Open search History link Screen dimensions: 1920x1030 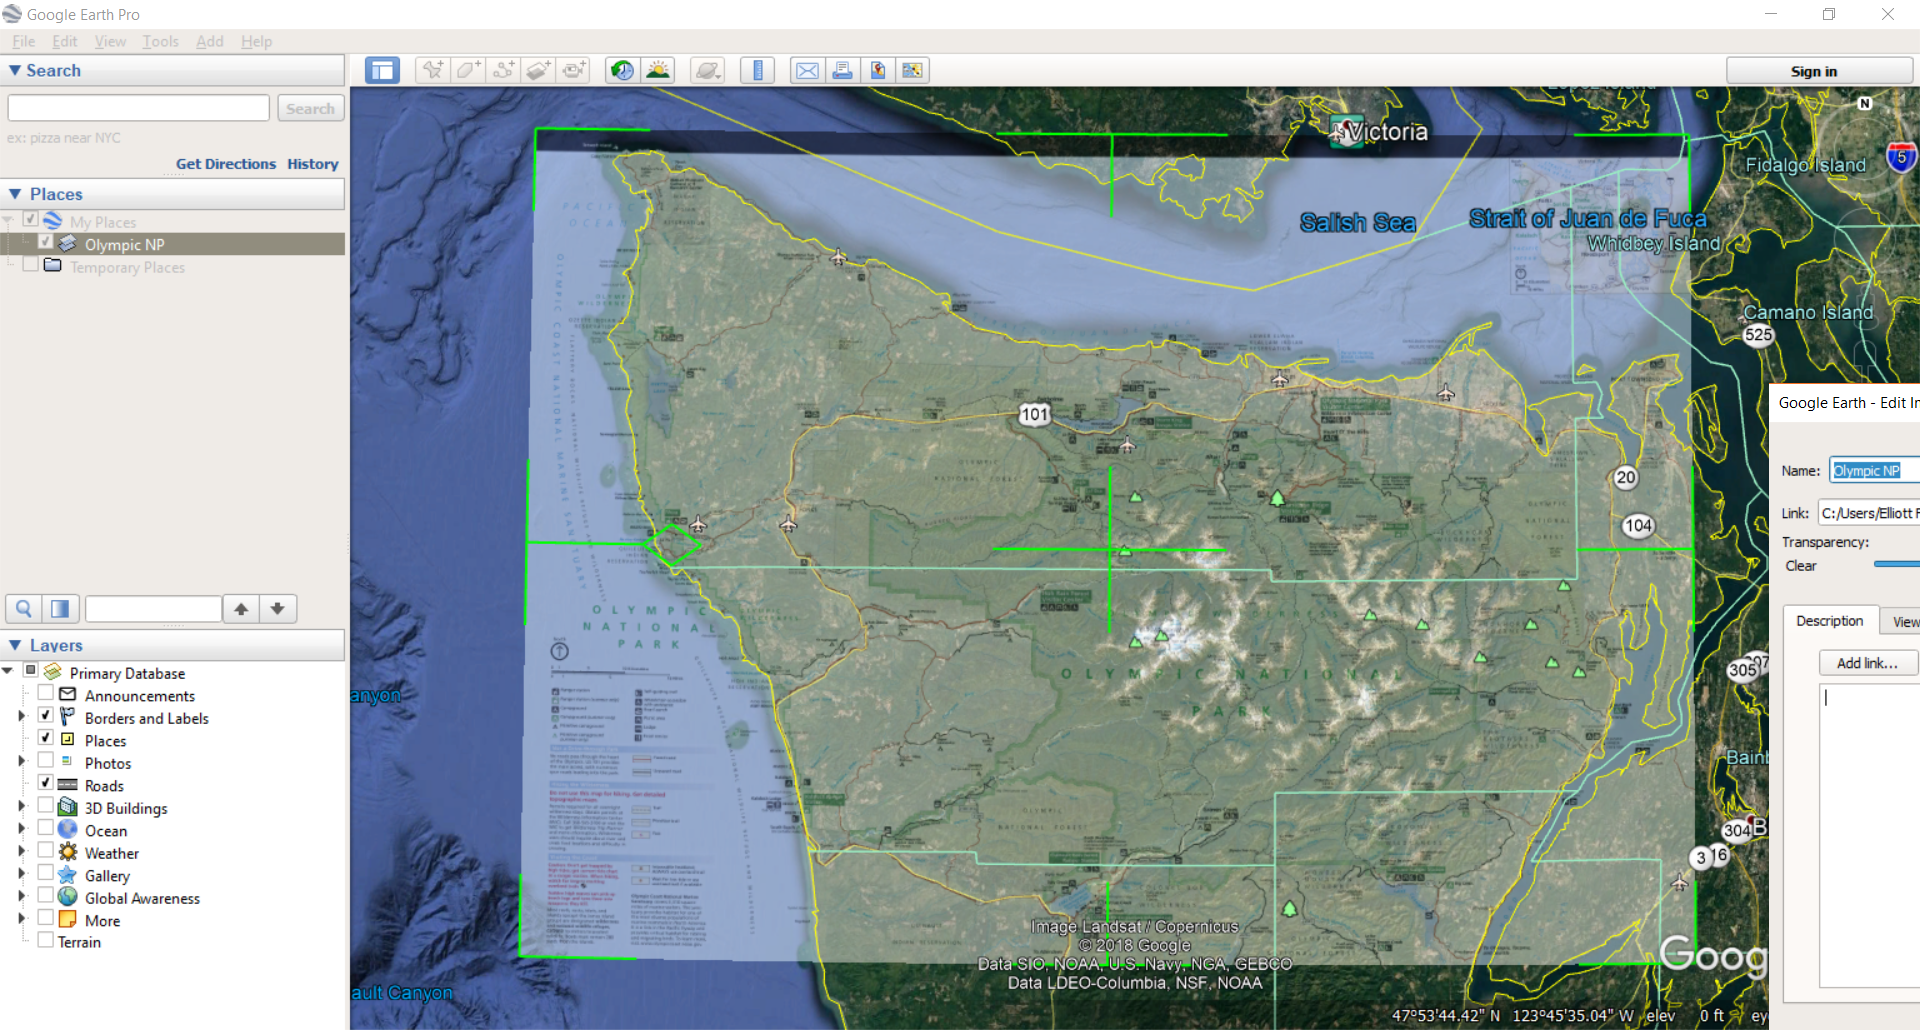click(x=313, y=164)
